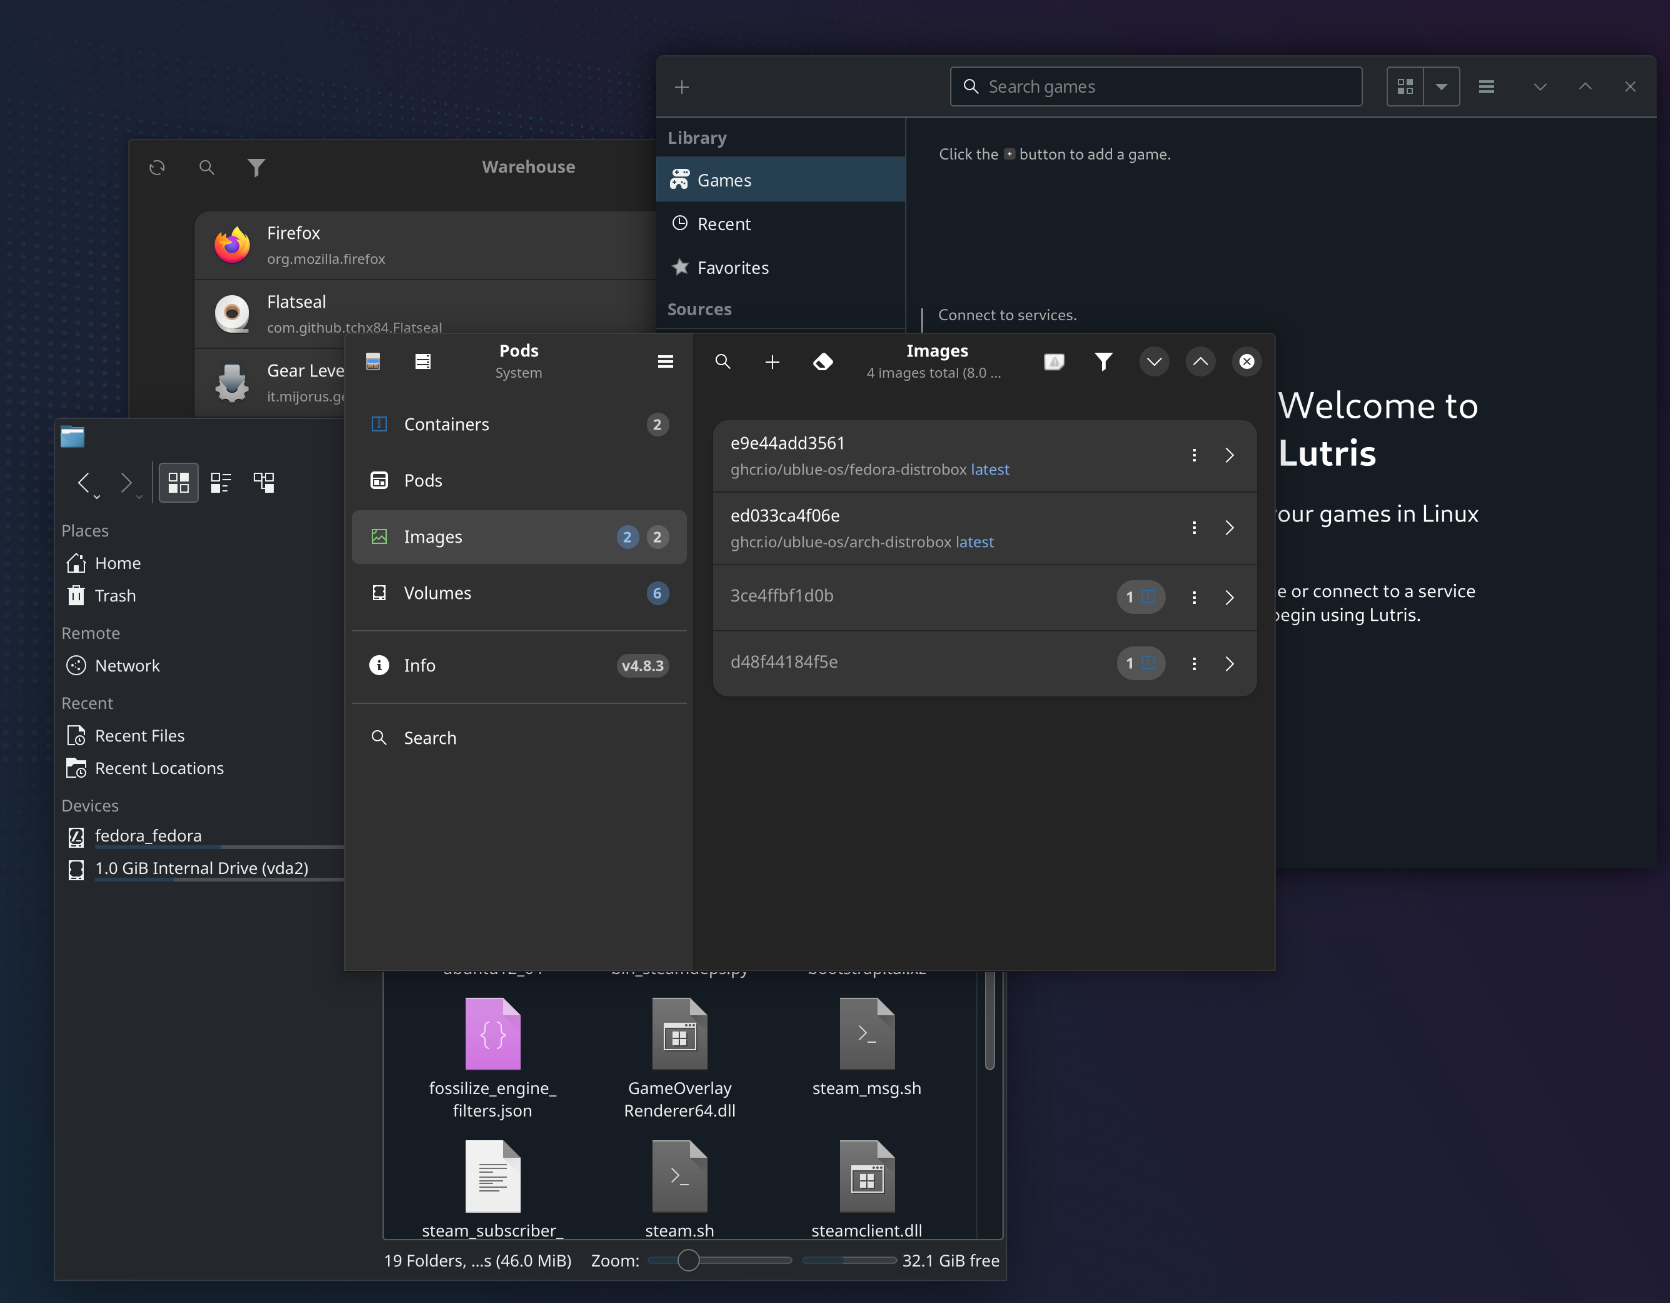Select fossilize_engine_filters.json file icon
Screen dimensions: 1670x1303
pyautogui.click(x=493, y=1034)
